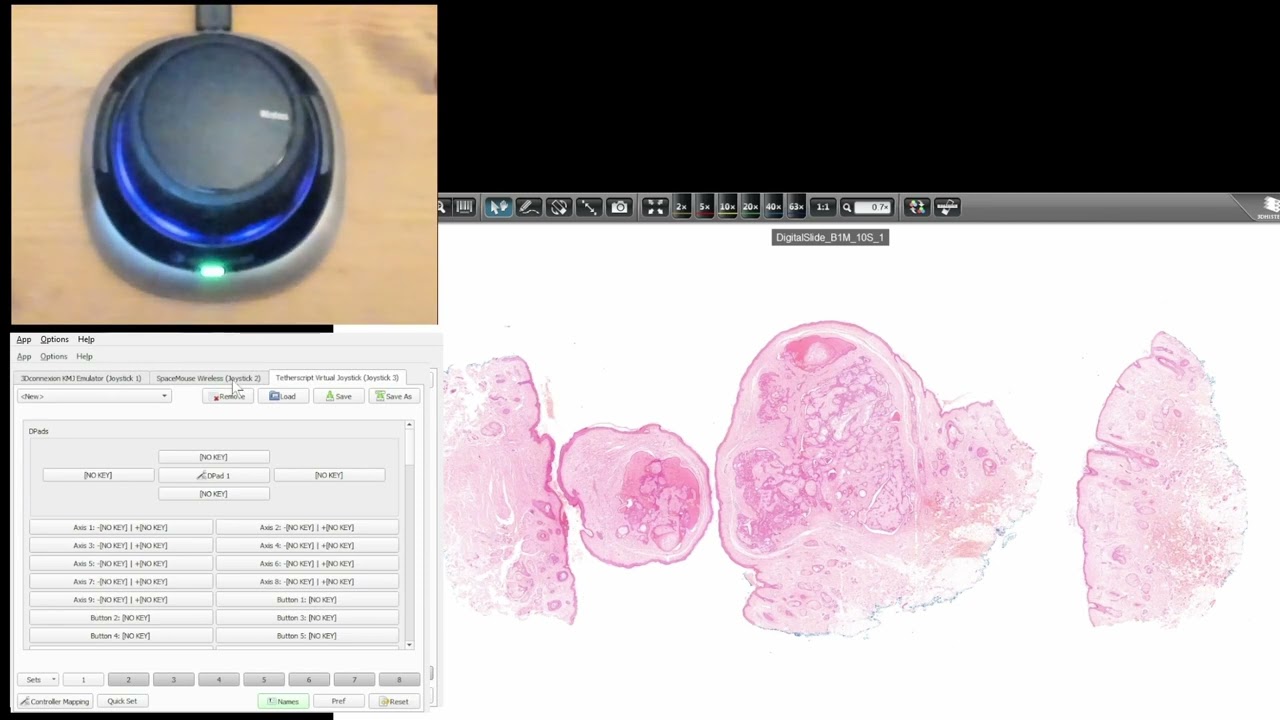1280x720 pixels.
Task: Click the icon after color adjustment
Action: 947,207
